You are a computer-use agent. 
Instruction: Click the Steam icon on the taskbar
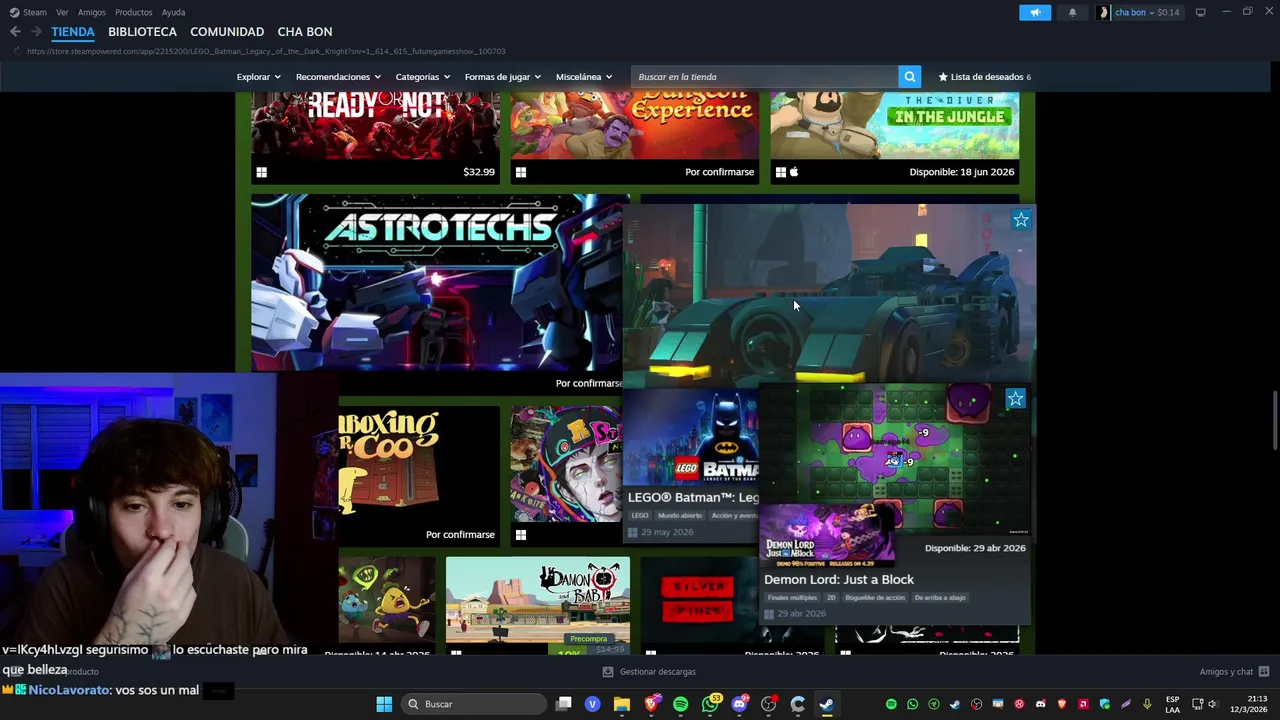coord(826,704)
